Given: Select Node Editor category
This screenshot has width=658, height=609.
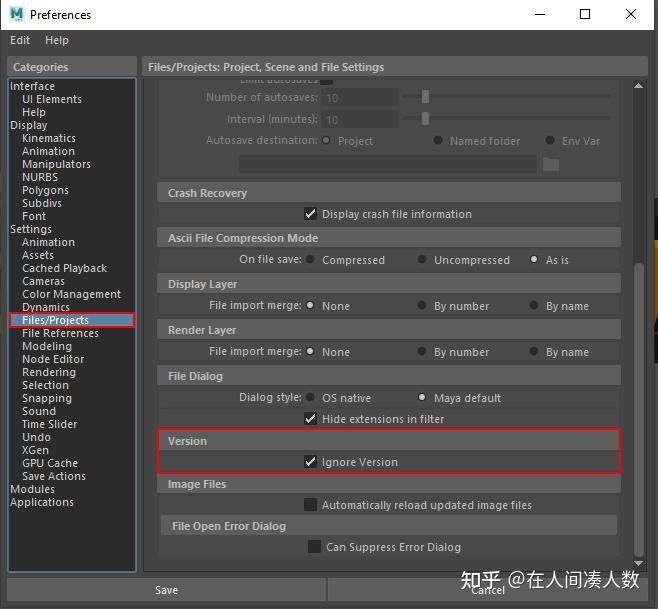Looking at the screenshot, I should 53,359.
